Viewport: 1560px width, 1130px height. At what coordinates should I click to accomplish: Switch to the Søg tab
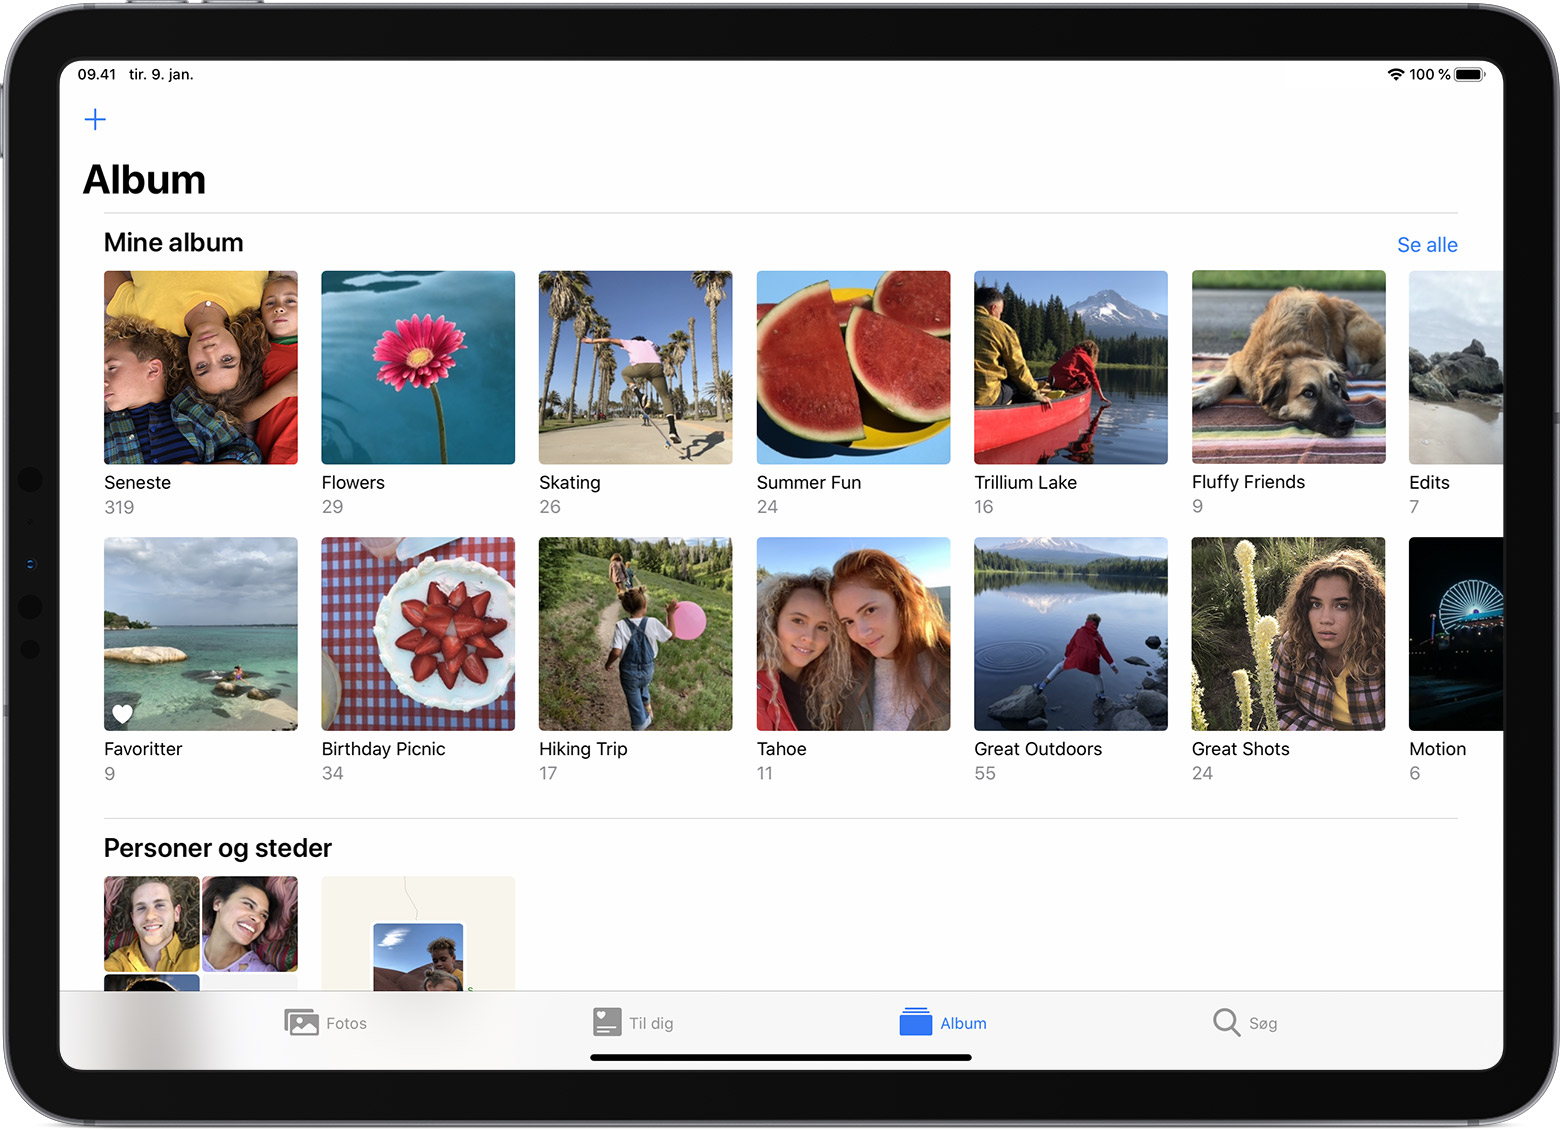pos(1244,1022)
